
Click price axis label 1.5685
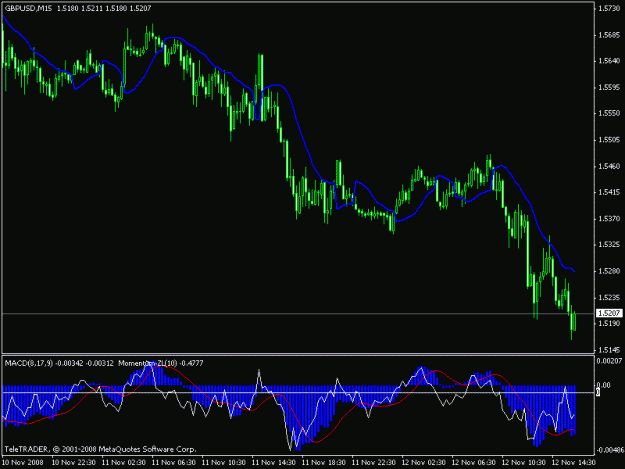click(x=609, y=35)
